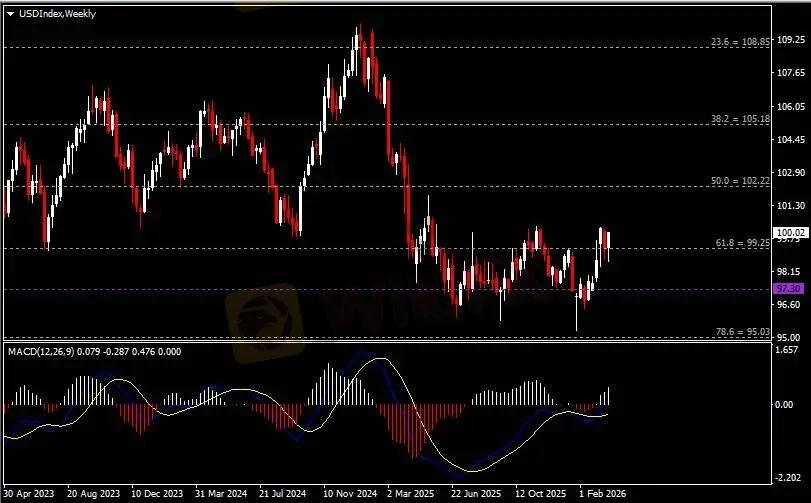Click the 95.00 price axis value
Image resolution: width=811 pixels, height=503 pixels.
click(x=789, y=338)
